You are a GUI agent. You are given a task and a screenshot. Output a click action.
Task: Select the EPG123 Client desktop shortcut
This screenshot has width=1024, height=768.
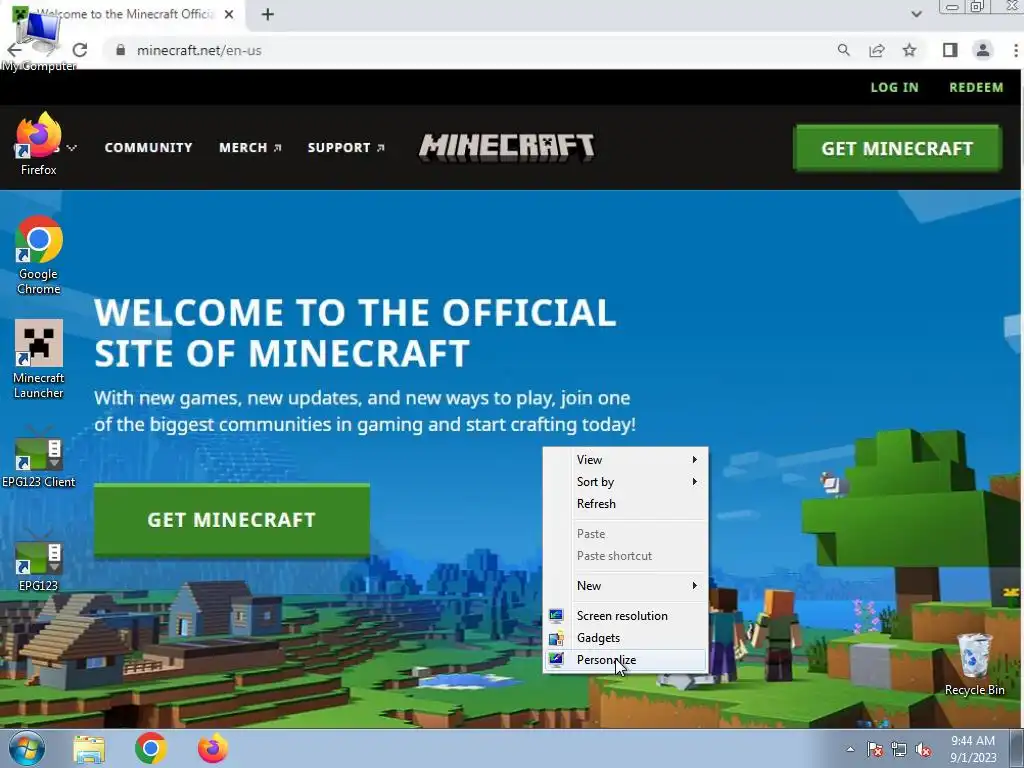pos(39,457)
